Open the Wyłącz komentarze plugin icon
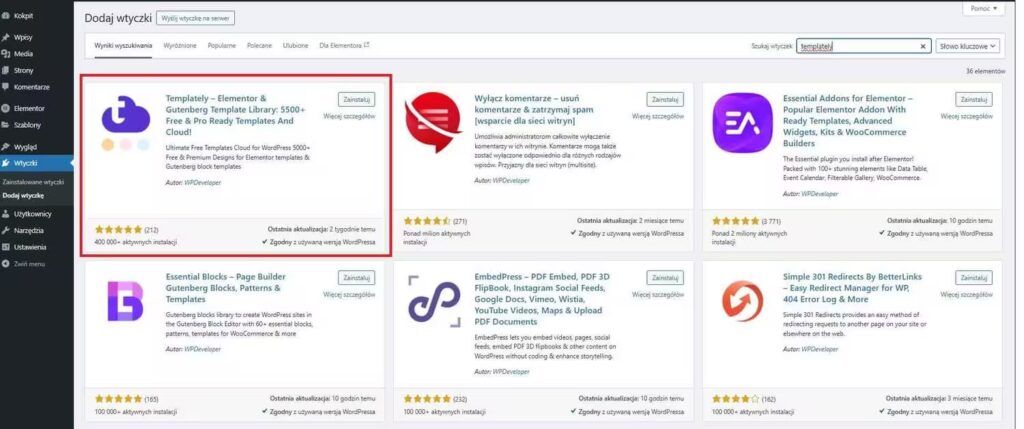 434,122
